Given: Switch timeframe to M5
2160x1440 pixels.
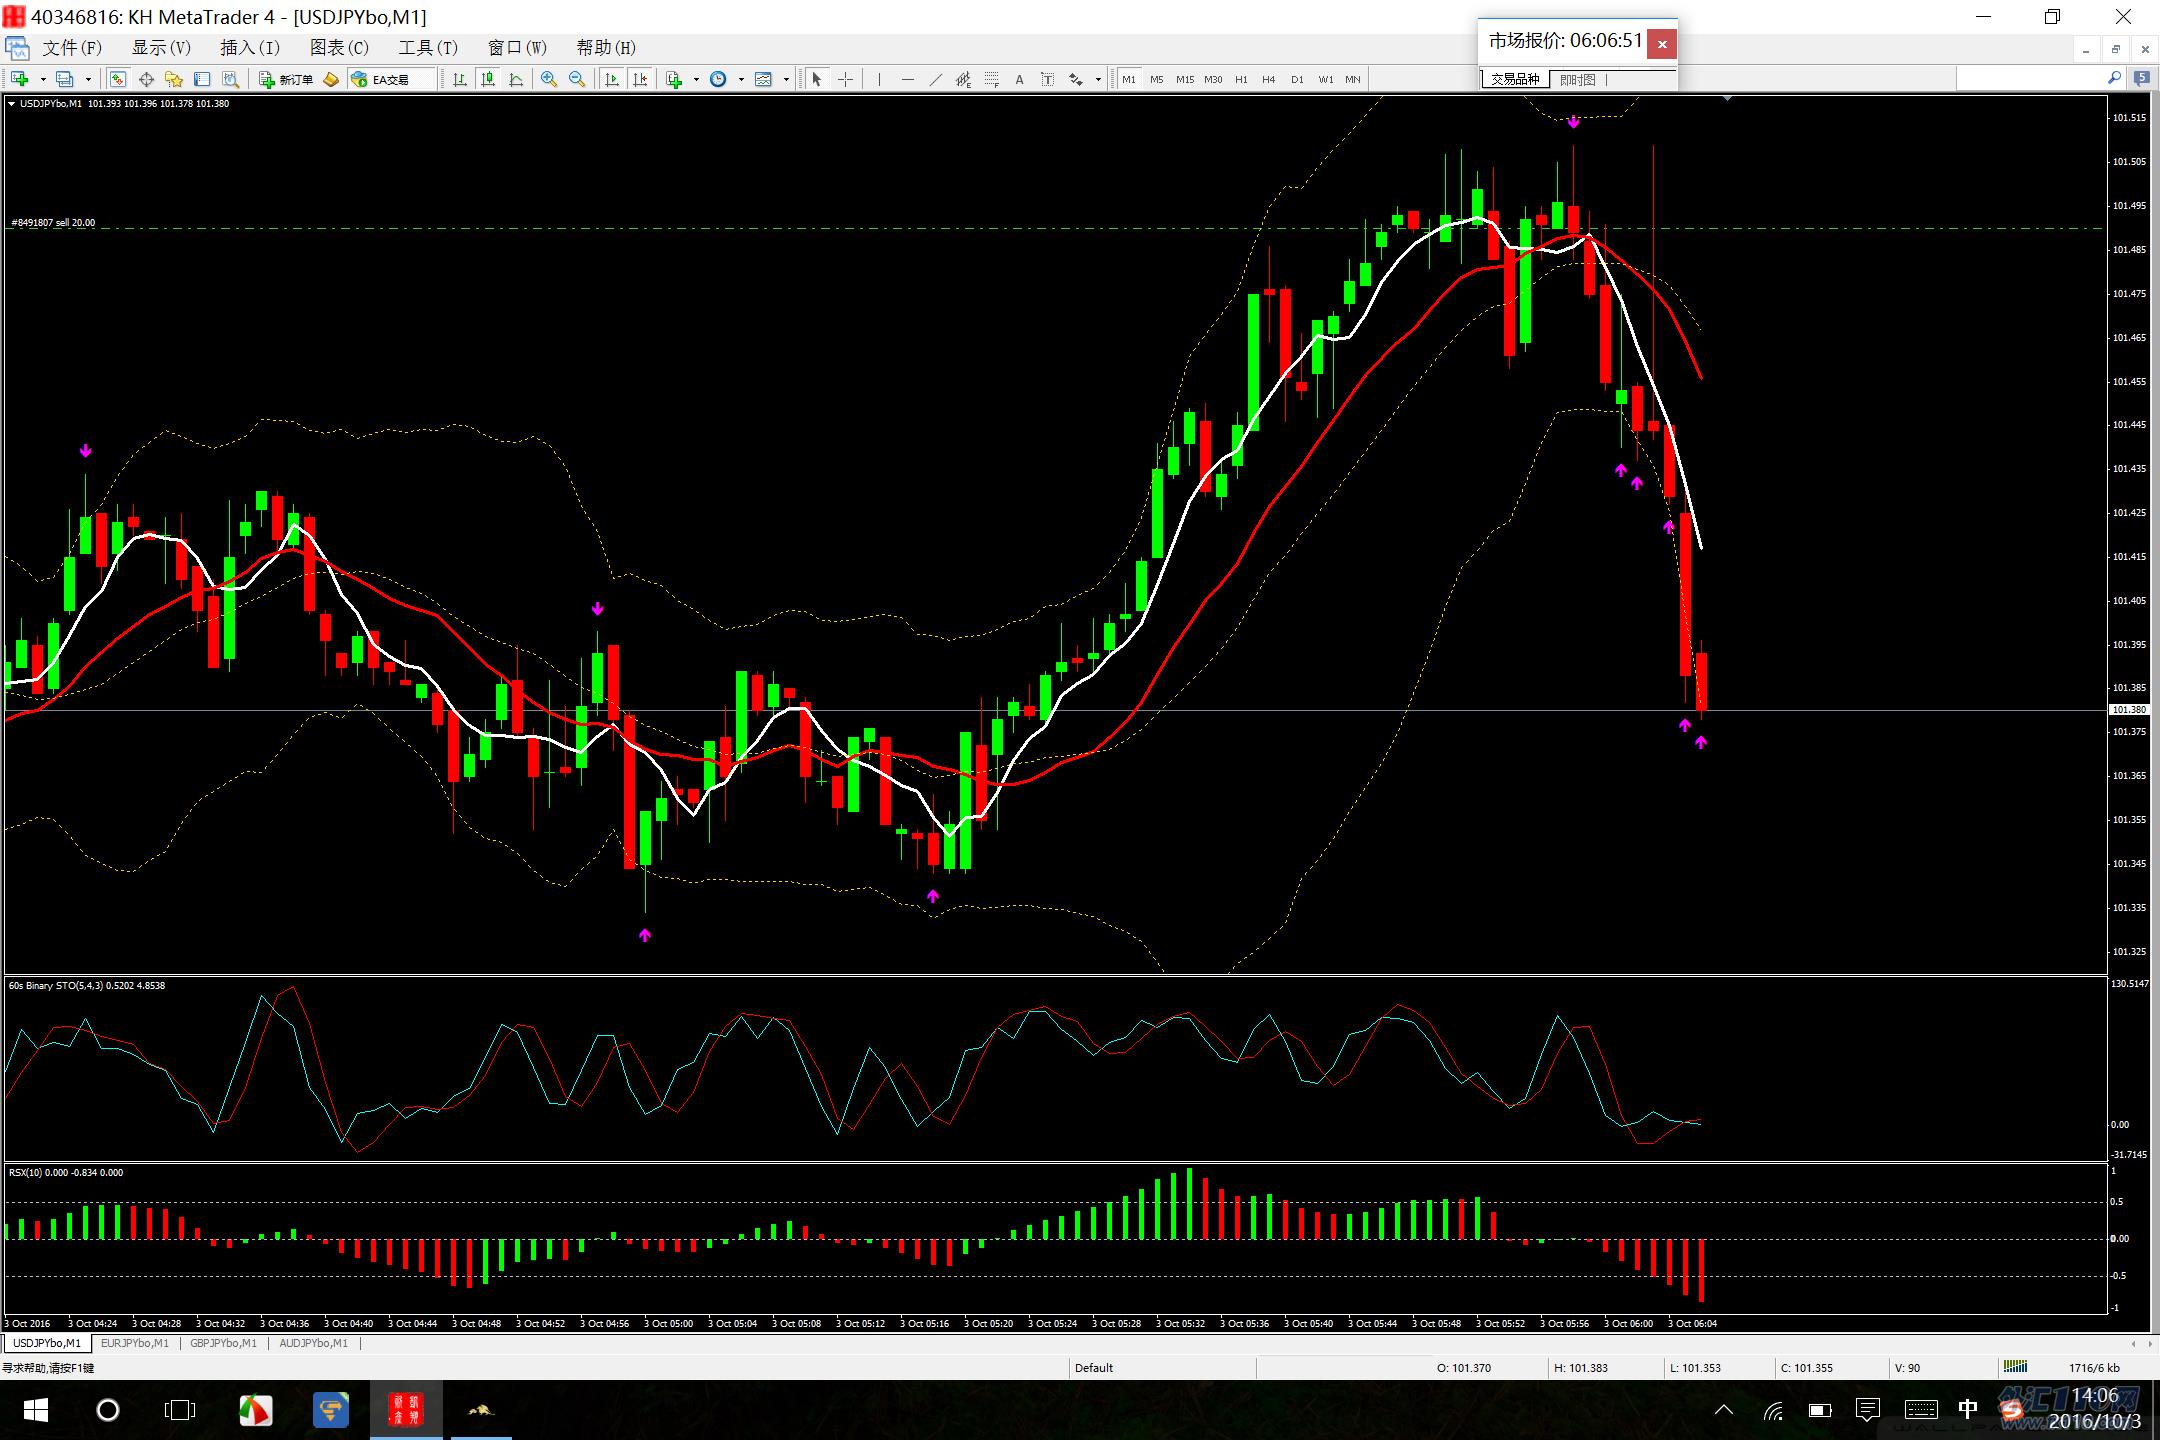Looking at the screenshot, I should pos(1157,79).
